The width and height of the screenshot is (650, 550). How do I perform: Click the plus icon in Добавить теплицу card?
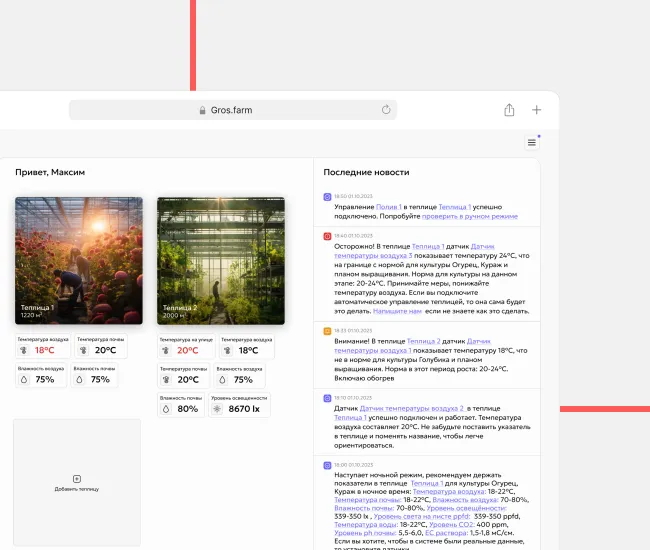click(77, 479)
